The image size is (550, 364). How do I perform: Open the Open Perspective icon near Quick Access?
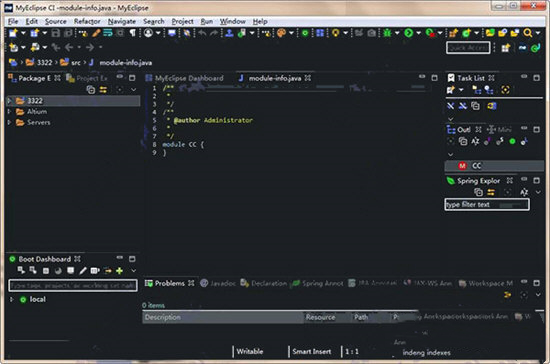click(x=505, y=48)
